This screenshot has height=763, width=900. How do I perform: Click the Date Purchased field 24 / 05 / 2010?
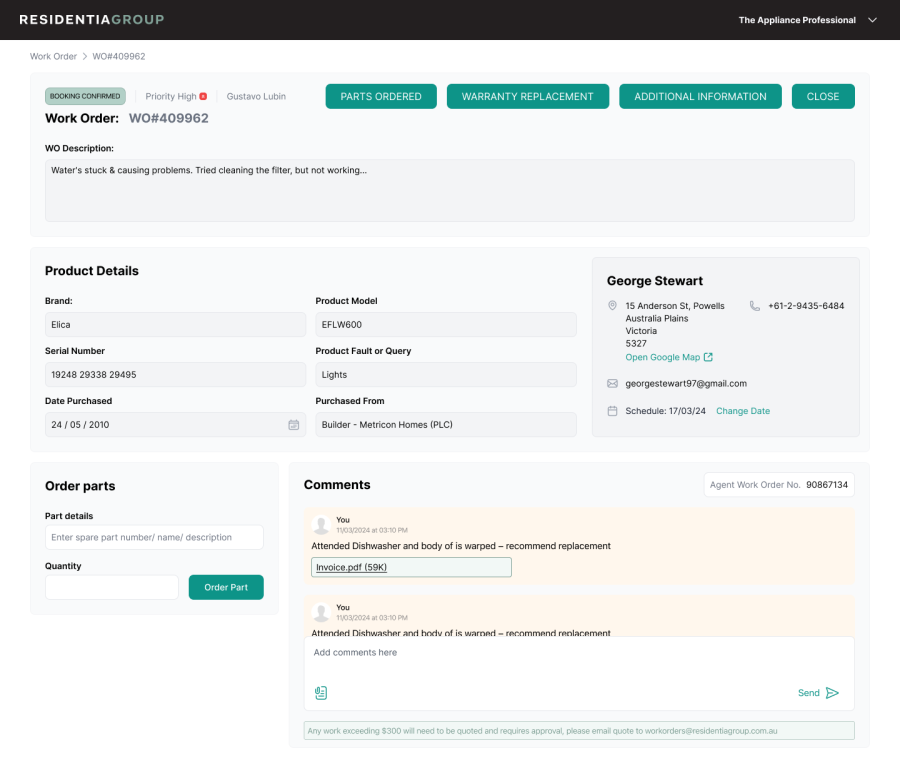[x=176, y=425]
